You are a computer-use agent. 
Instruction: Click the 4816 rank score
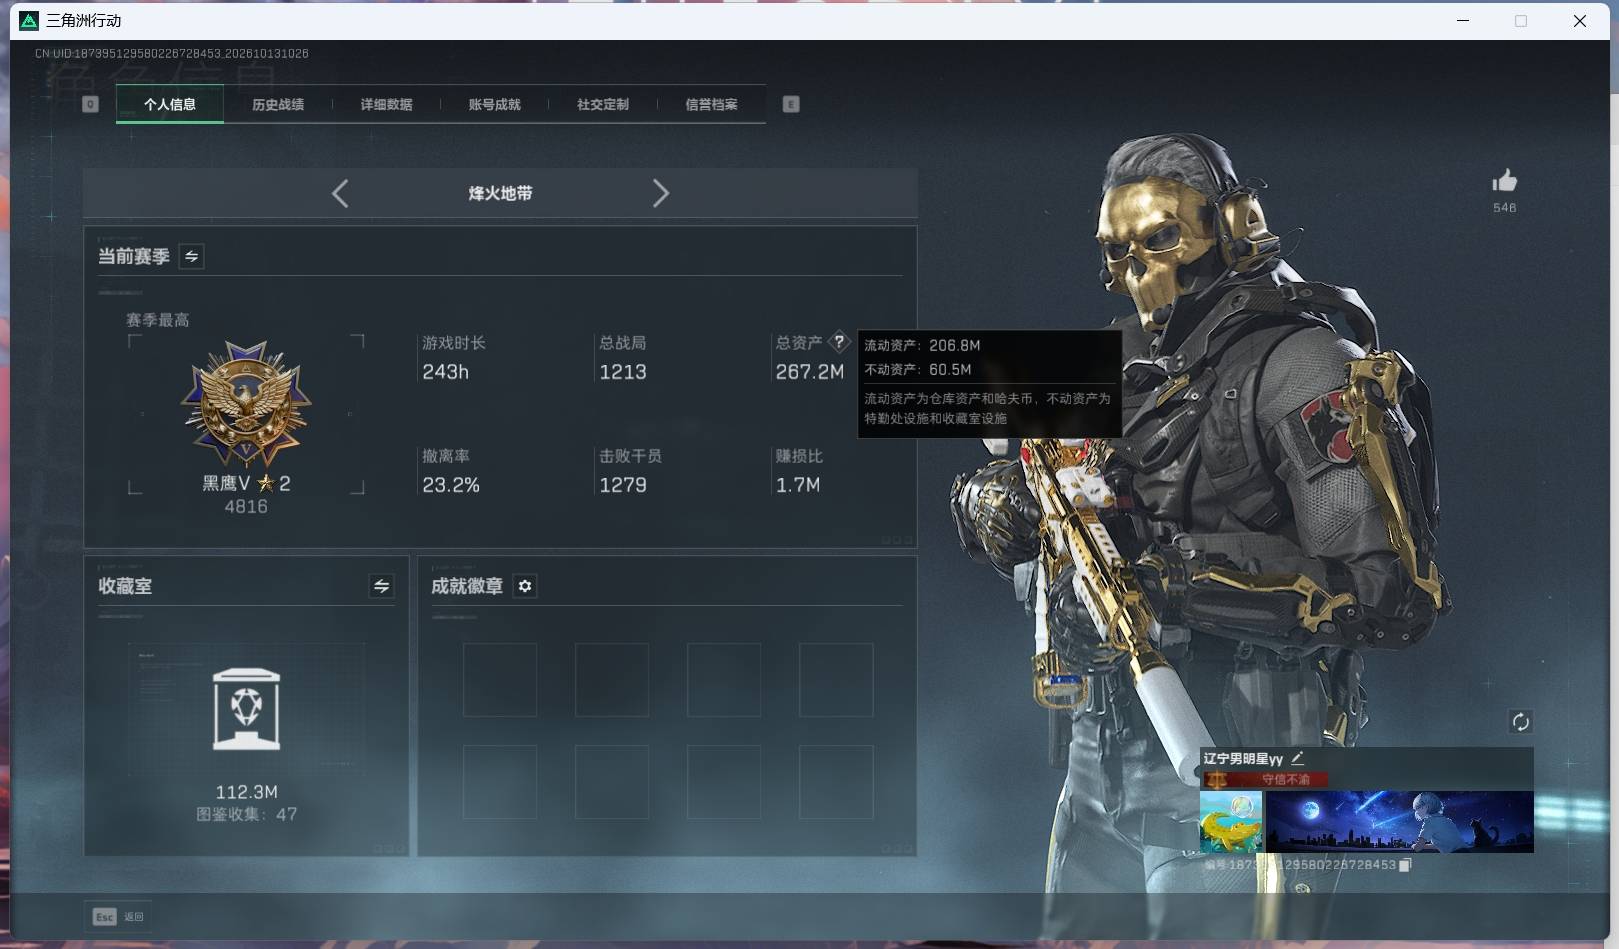tap(246, 506)
